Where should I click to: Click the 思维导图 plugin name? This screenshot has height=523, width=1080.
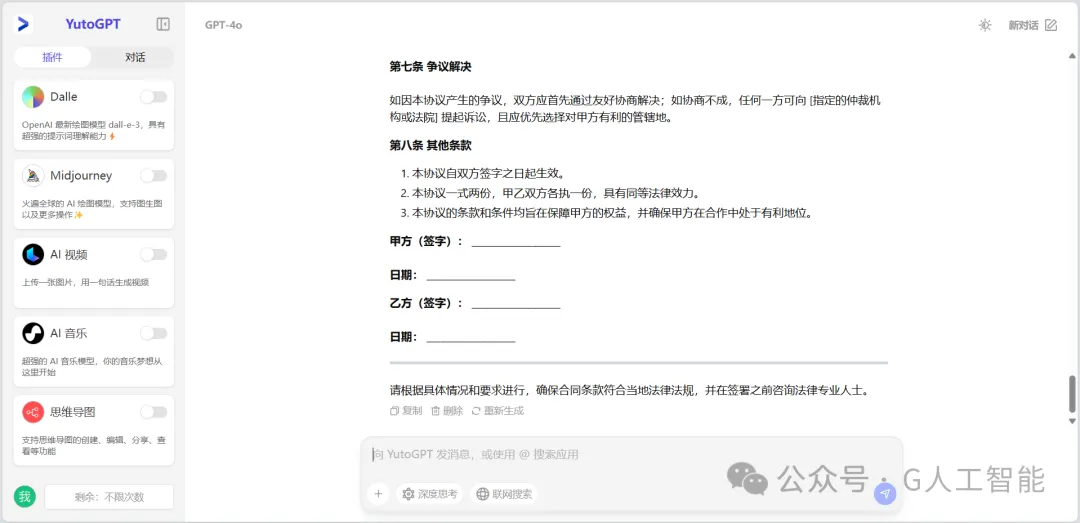tap(72, 412)
